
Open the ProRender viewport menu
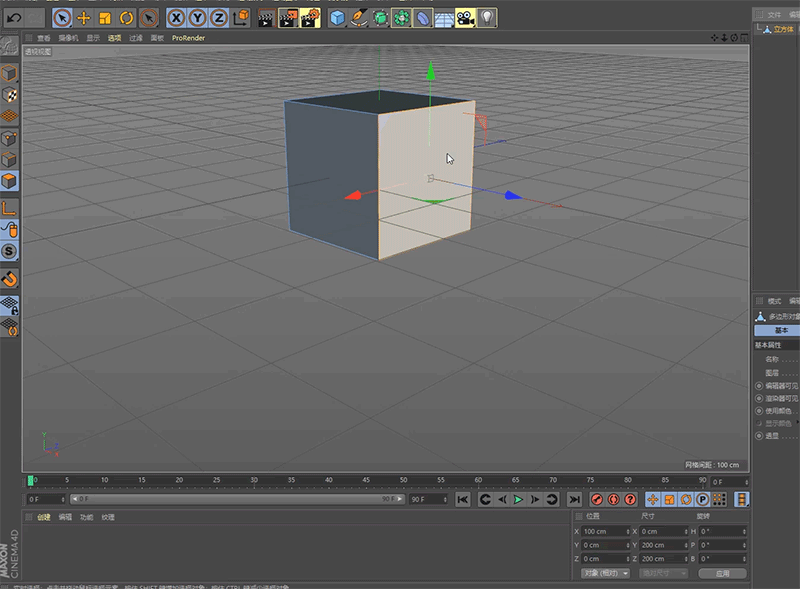(x=187, y=38)
